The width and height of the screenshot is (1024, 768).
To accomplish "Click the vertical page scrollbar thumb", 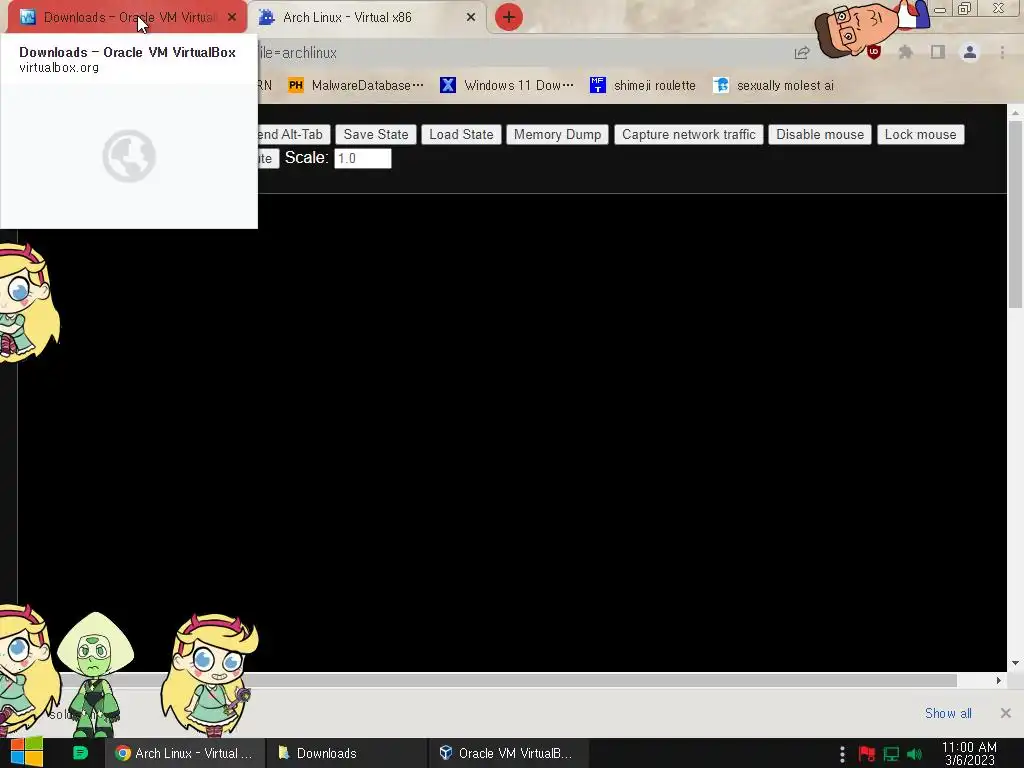I will click(x=1015, y=212).
